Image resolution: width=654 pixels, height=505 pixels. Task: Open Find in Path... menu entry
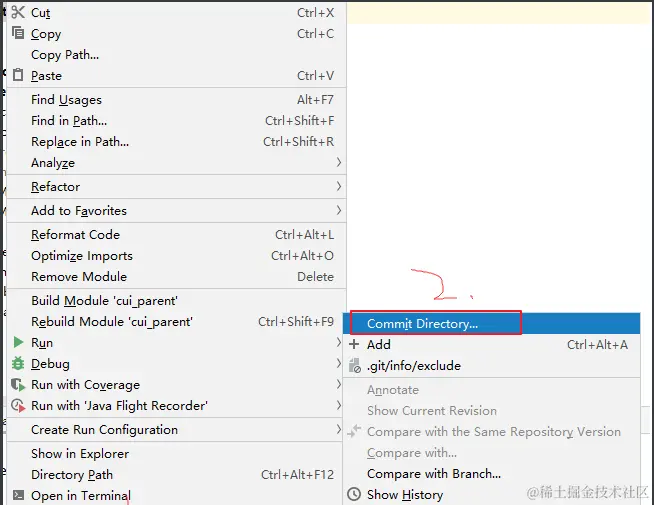point(69,121)
